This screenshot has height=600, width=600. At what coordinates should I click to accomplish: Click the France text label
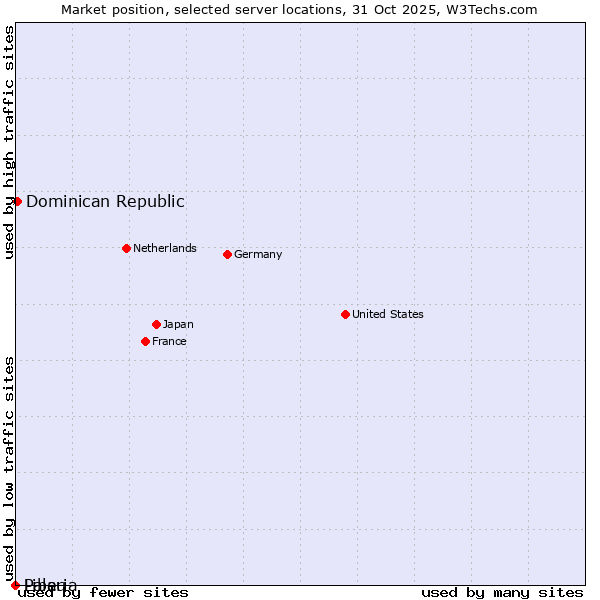(169, 341)
